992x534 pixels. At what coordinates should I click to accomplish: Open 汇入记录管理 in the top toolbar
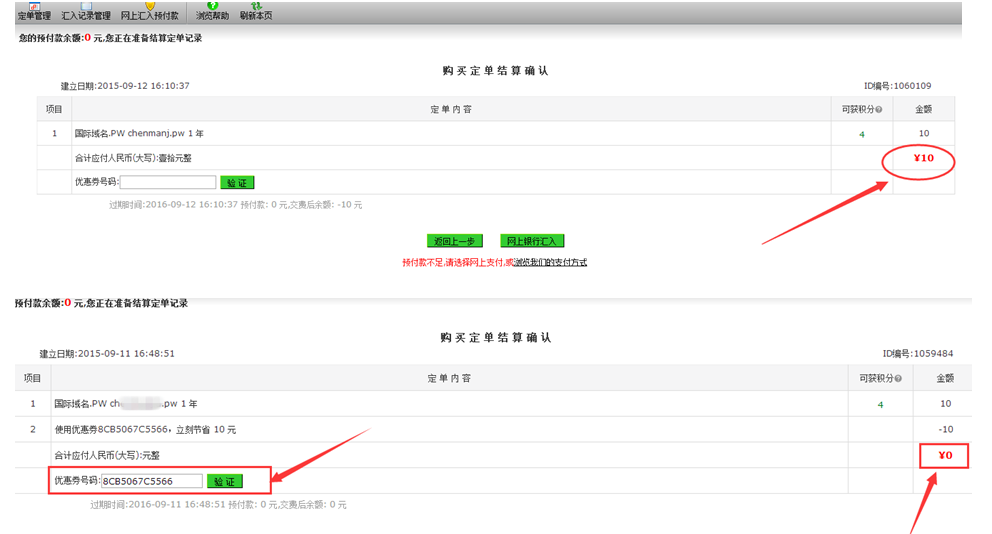(86, 11)
